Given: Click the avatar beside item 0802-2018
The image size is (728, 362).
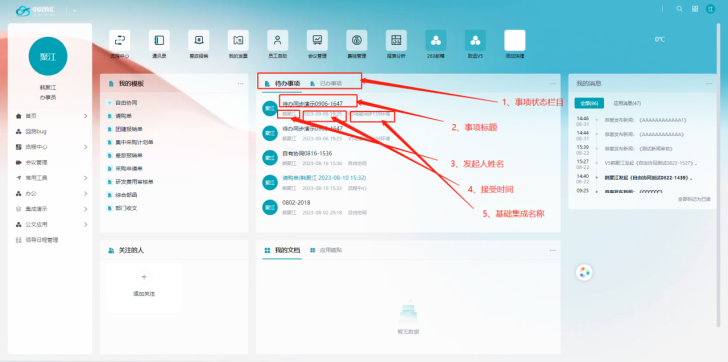Looking at the screenshot, I should point(270,207).
